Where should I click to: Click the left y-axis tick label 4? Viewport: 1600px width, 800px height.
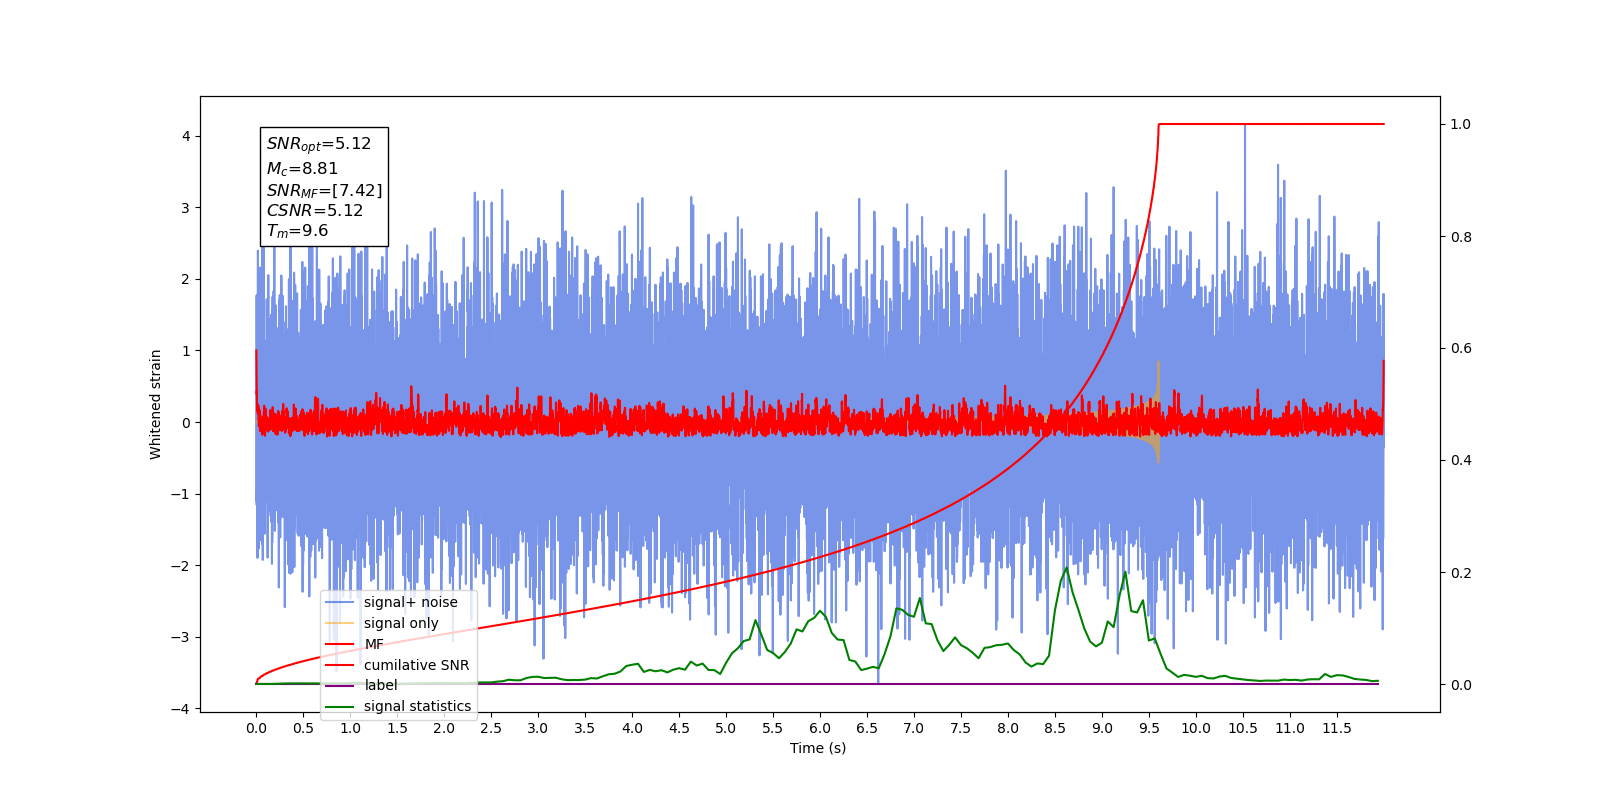[x=185, y=136]
